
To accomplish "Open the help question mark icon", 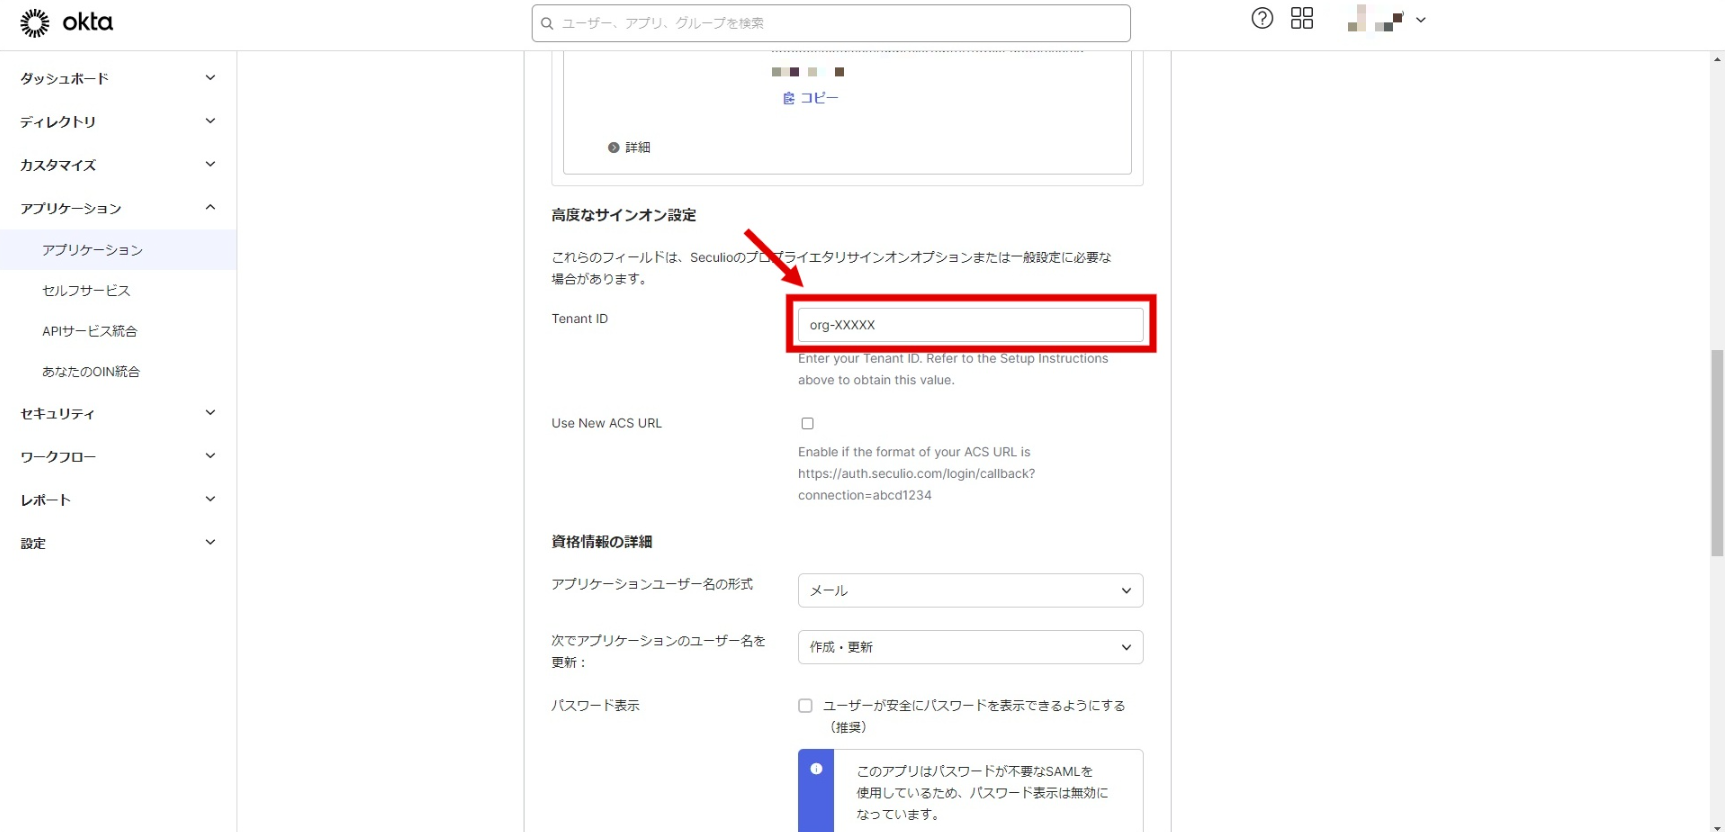I will pos(1262,18).
